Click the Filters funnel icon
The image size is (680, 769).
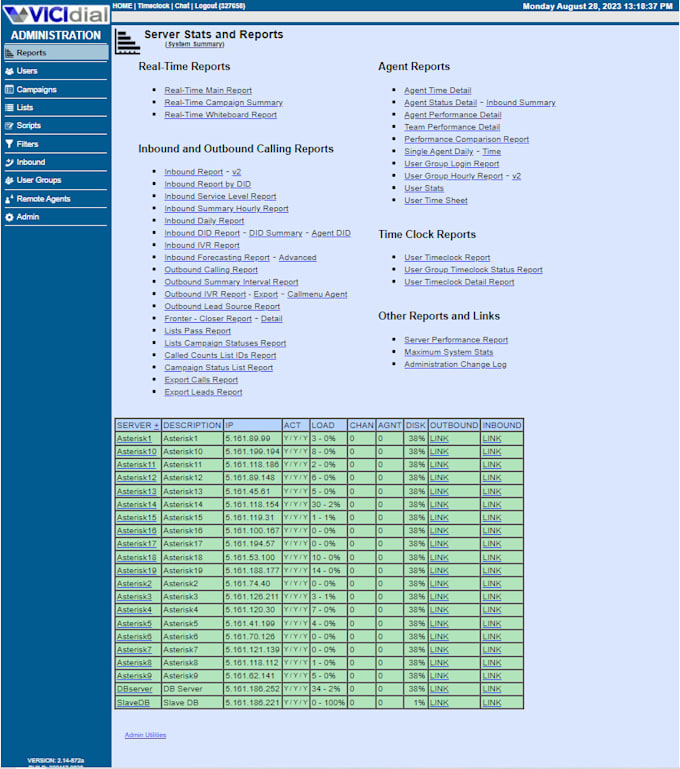tap(10, 144)
